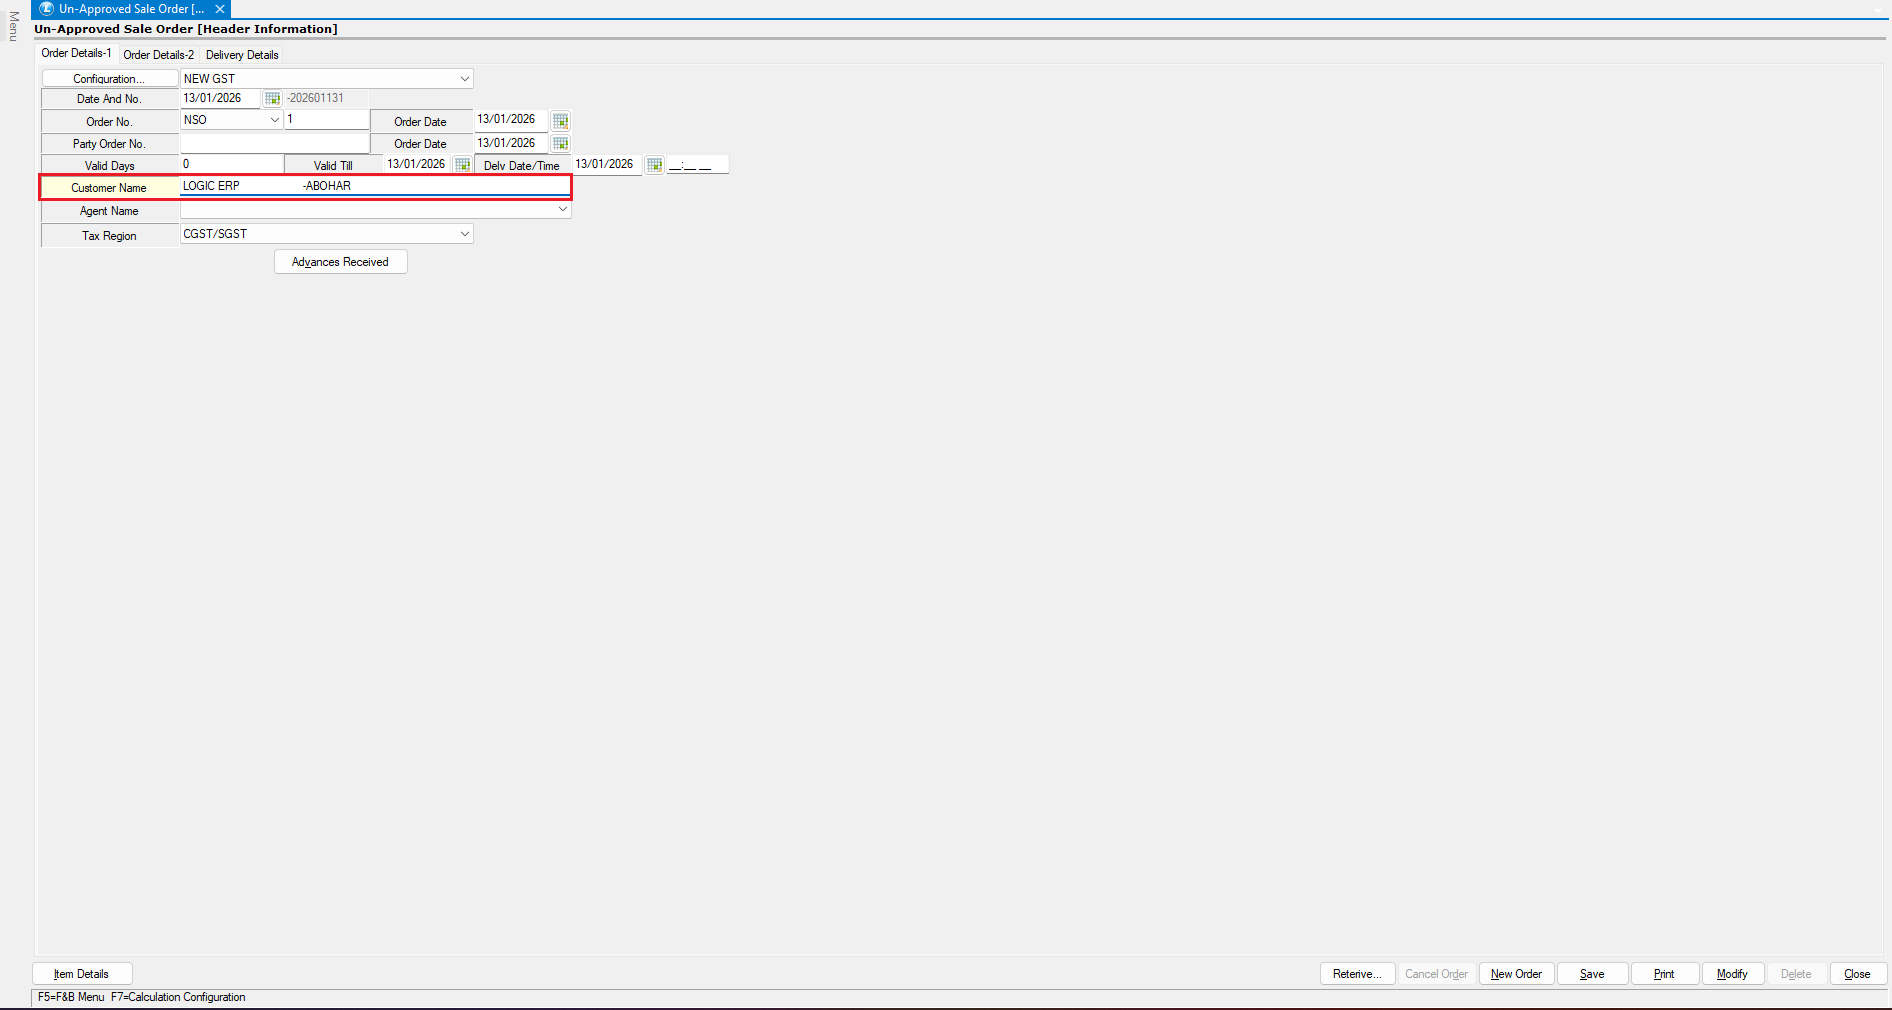Open the Delv Date/Time calendar picker
Image resolution: width=1892 pixels, height=1010 pixels.
[654, 165]
